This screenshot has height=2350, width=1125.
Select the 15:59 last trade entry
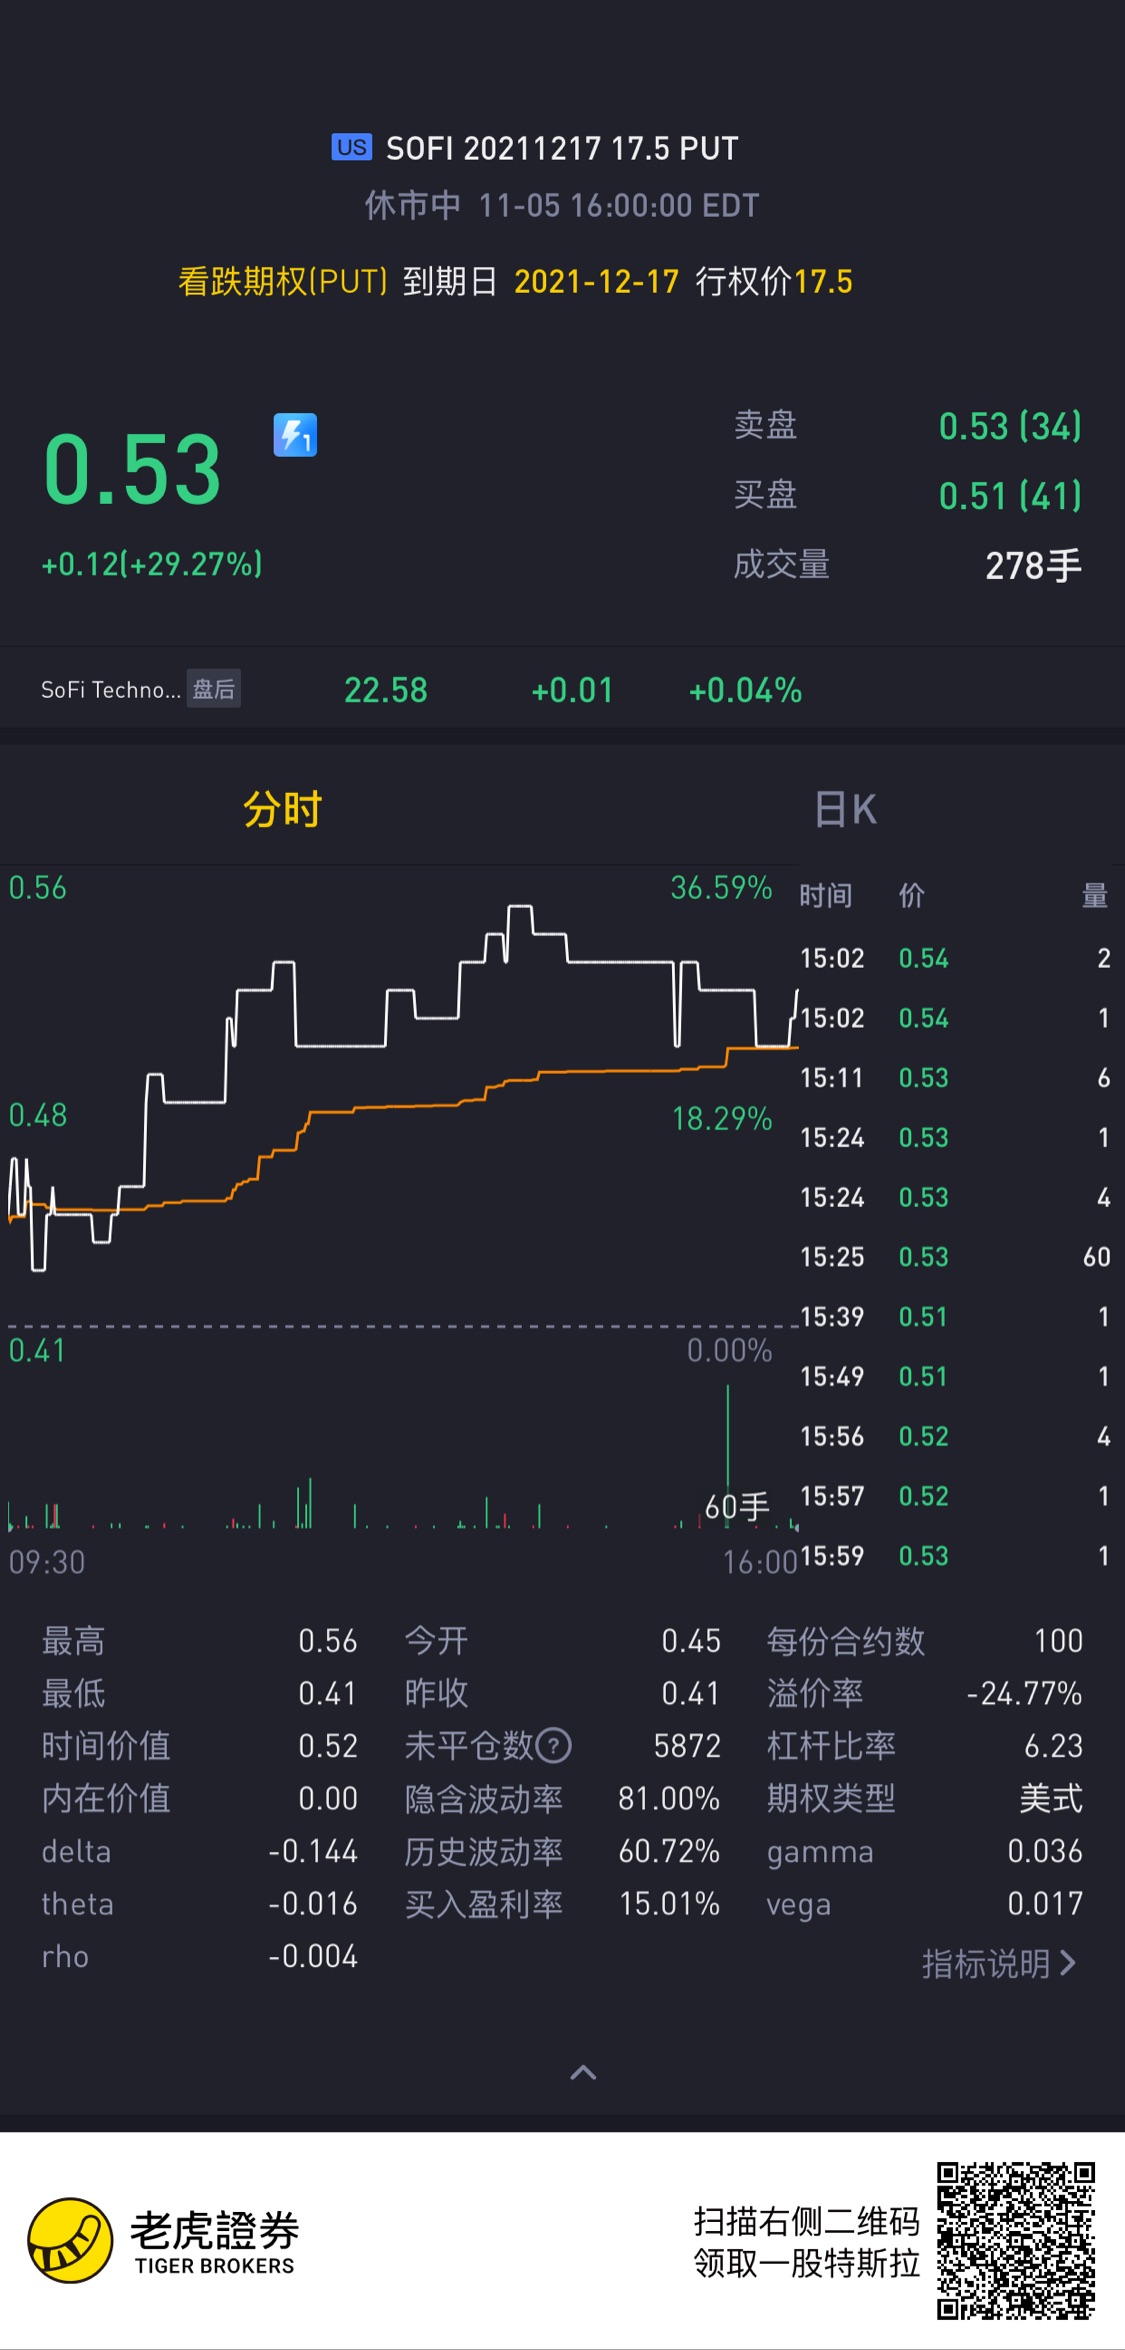click(955, 1556)
